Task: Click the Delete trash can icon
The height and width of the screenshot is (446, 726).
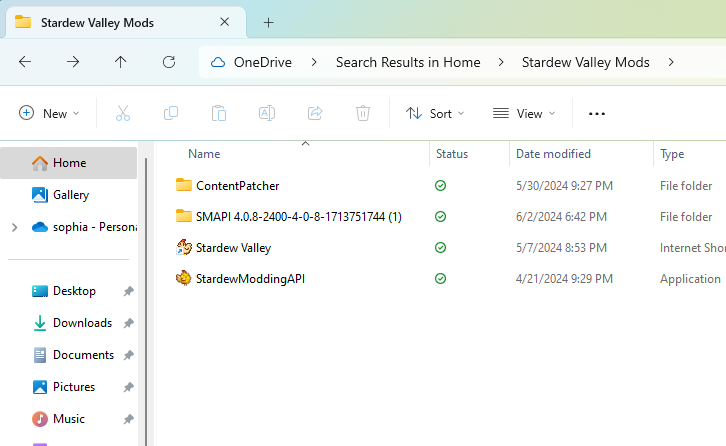Action: coord(363,114)
